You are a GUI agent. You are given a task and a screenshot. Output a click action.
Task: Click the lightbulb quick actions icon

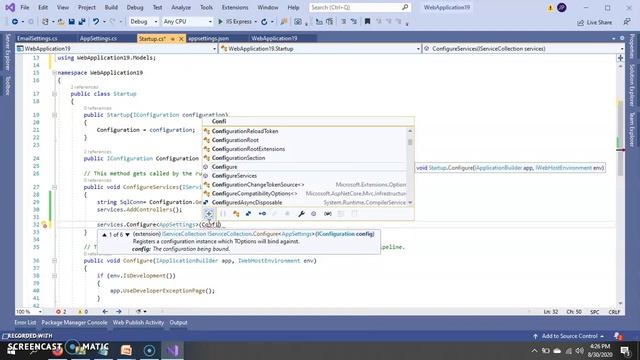pyautogui.click(x=44, y=224)
